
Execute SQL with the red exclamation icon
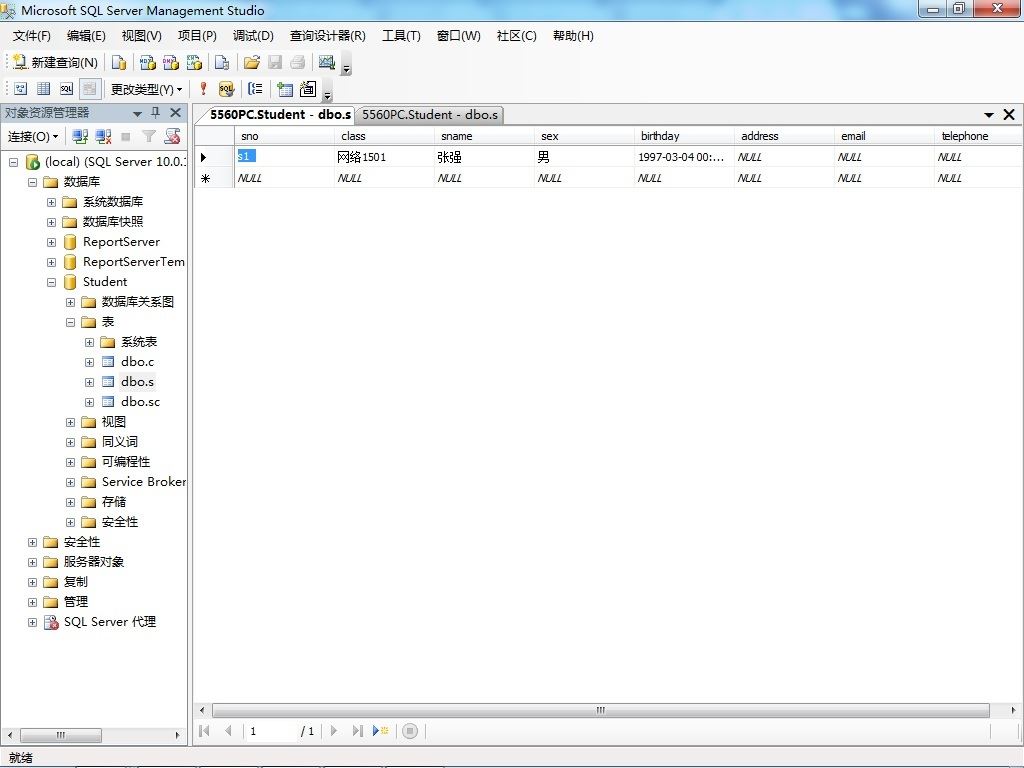click(203, 89)
